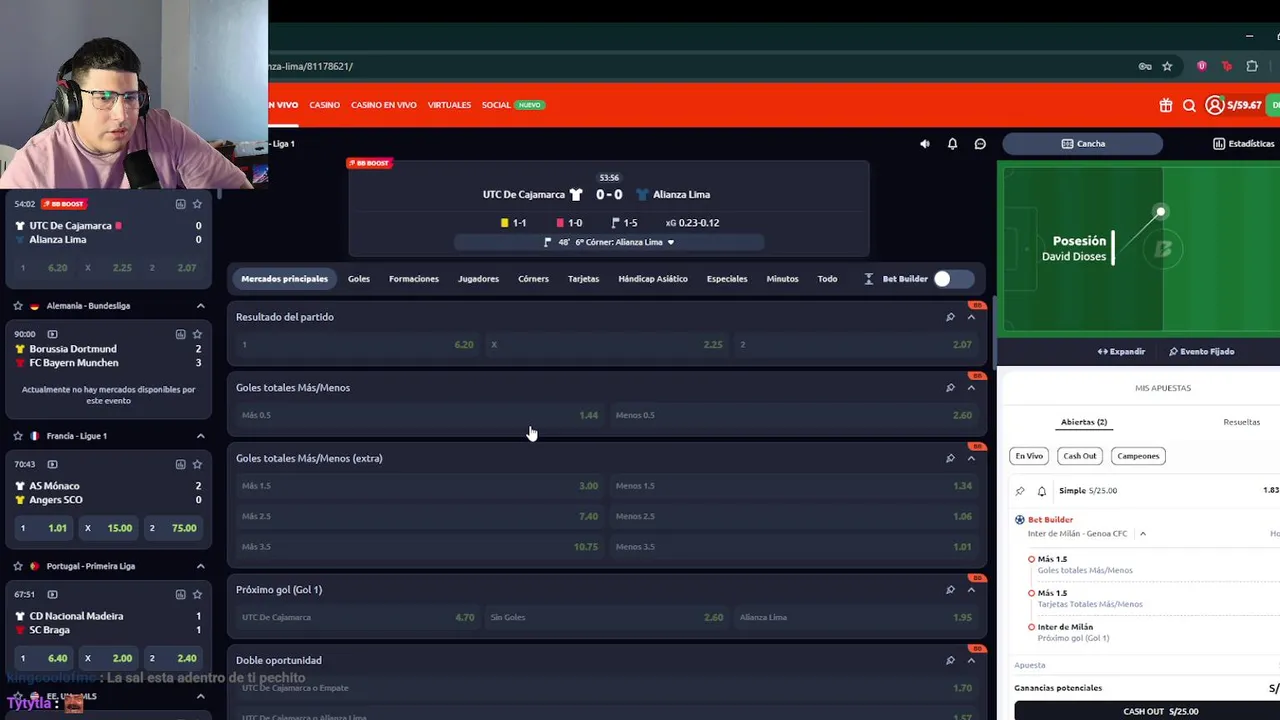Open the user account profile icon
The width and height of the screenshot is (1280, 720).
pyautogui.click(x=1215, y=105)
